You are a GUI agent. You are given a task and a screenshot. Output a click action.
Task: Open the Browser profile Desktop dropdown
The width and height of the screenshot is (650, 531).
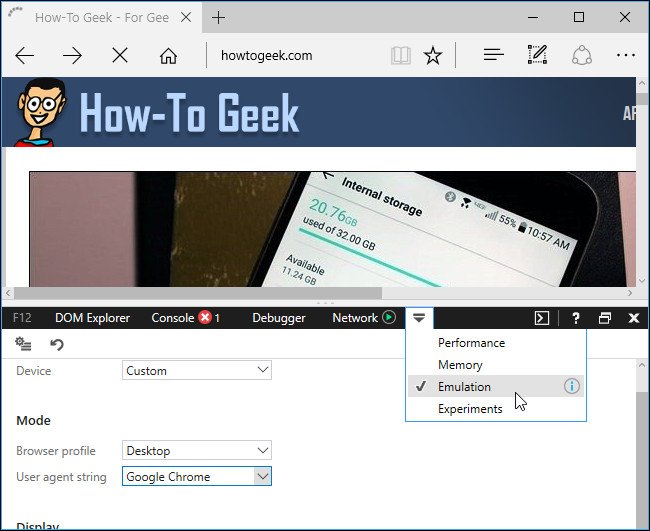[x=197, y=450]
